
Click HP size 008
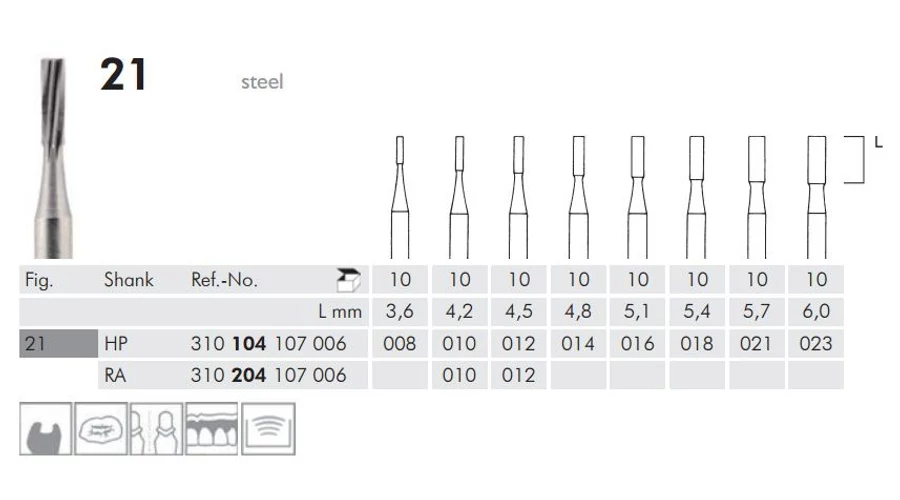pos(399,343)
